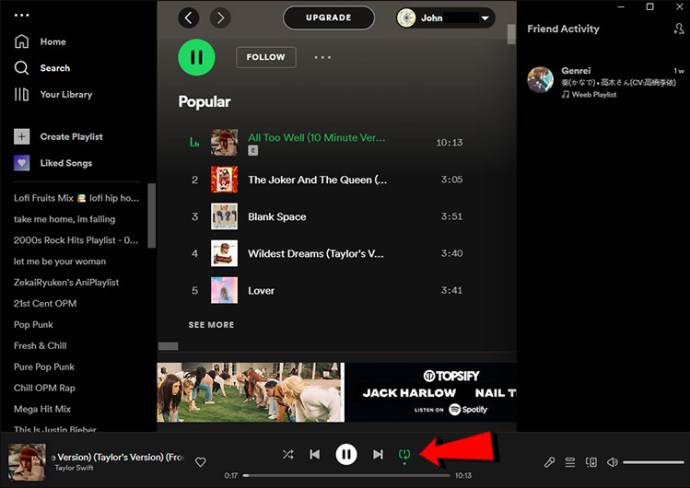Toggle shuffle playback
Screen dimensions: 690x488
click(288, 454)
